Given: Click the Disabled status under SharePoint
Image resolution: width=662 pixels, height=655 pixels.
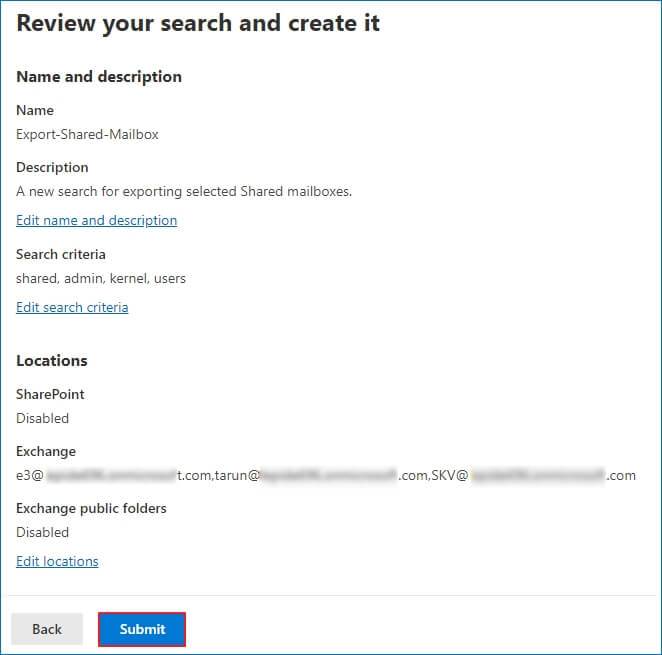Looking at the screenshot, I should pos(42,418).
